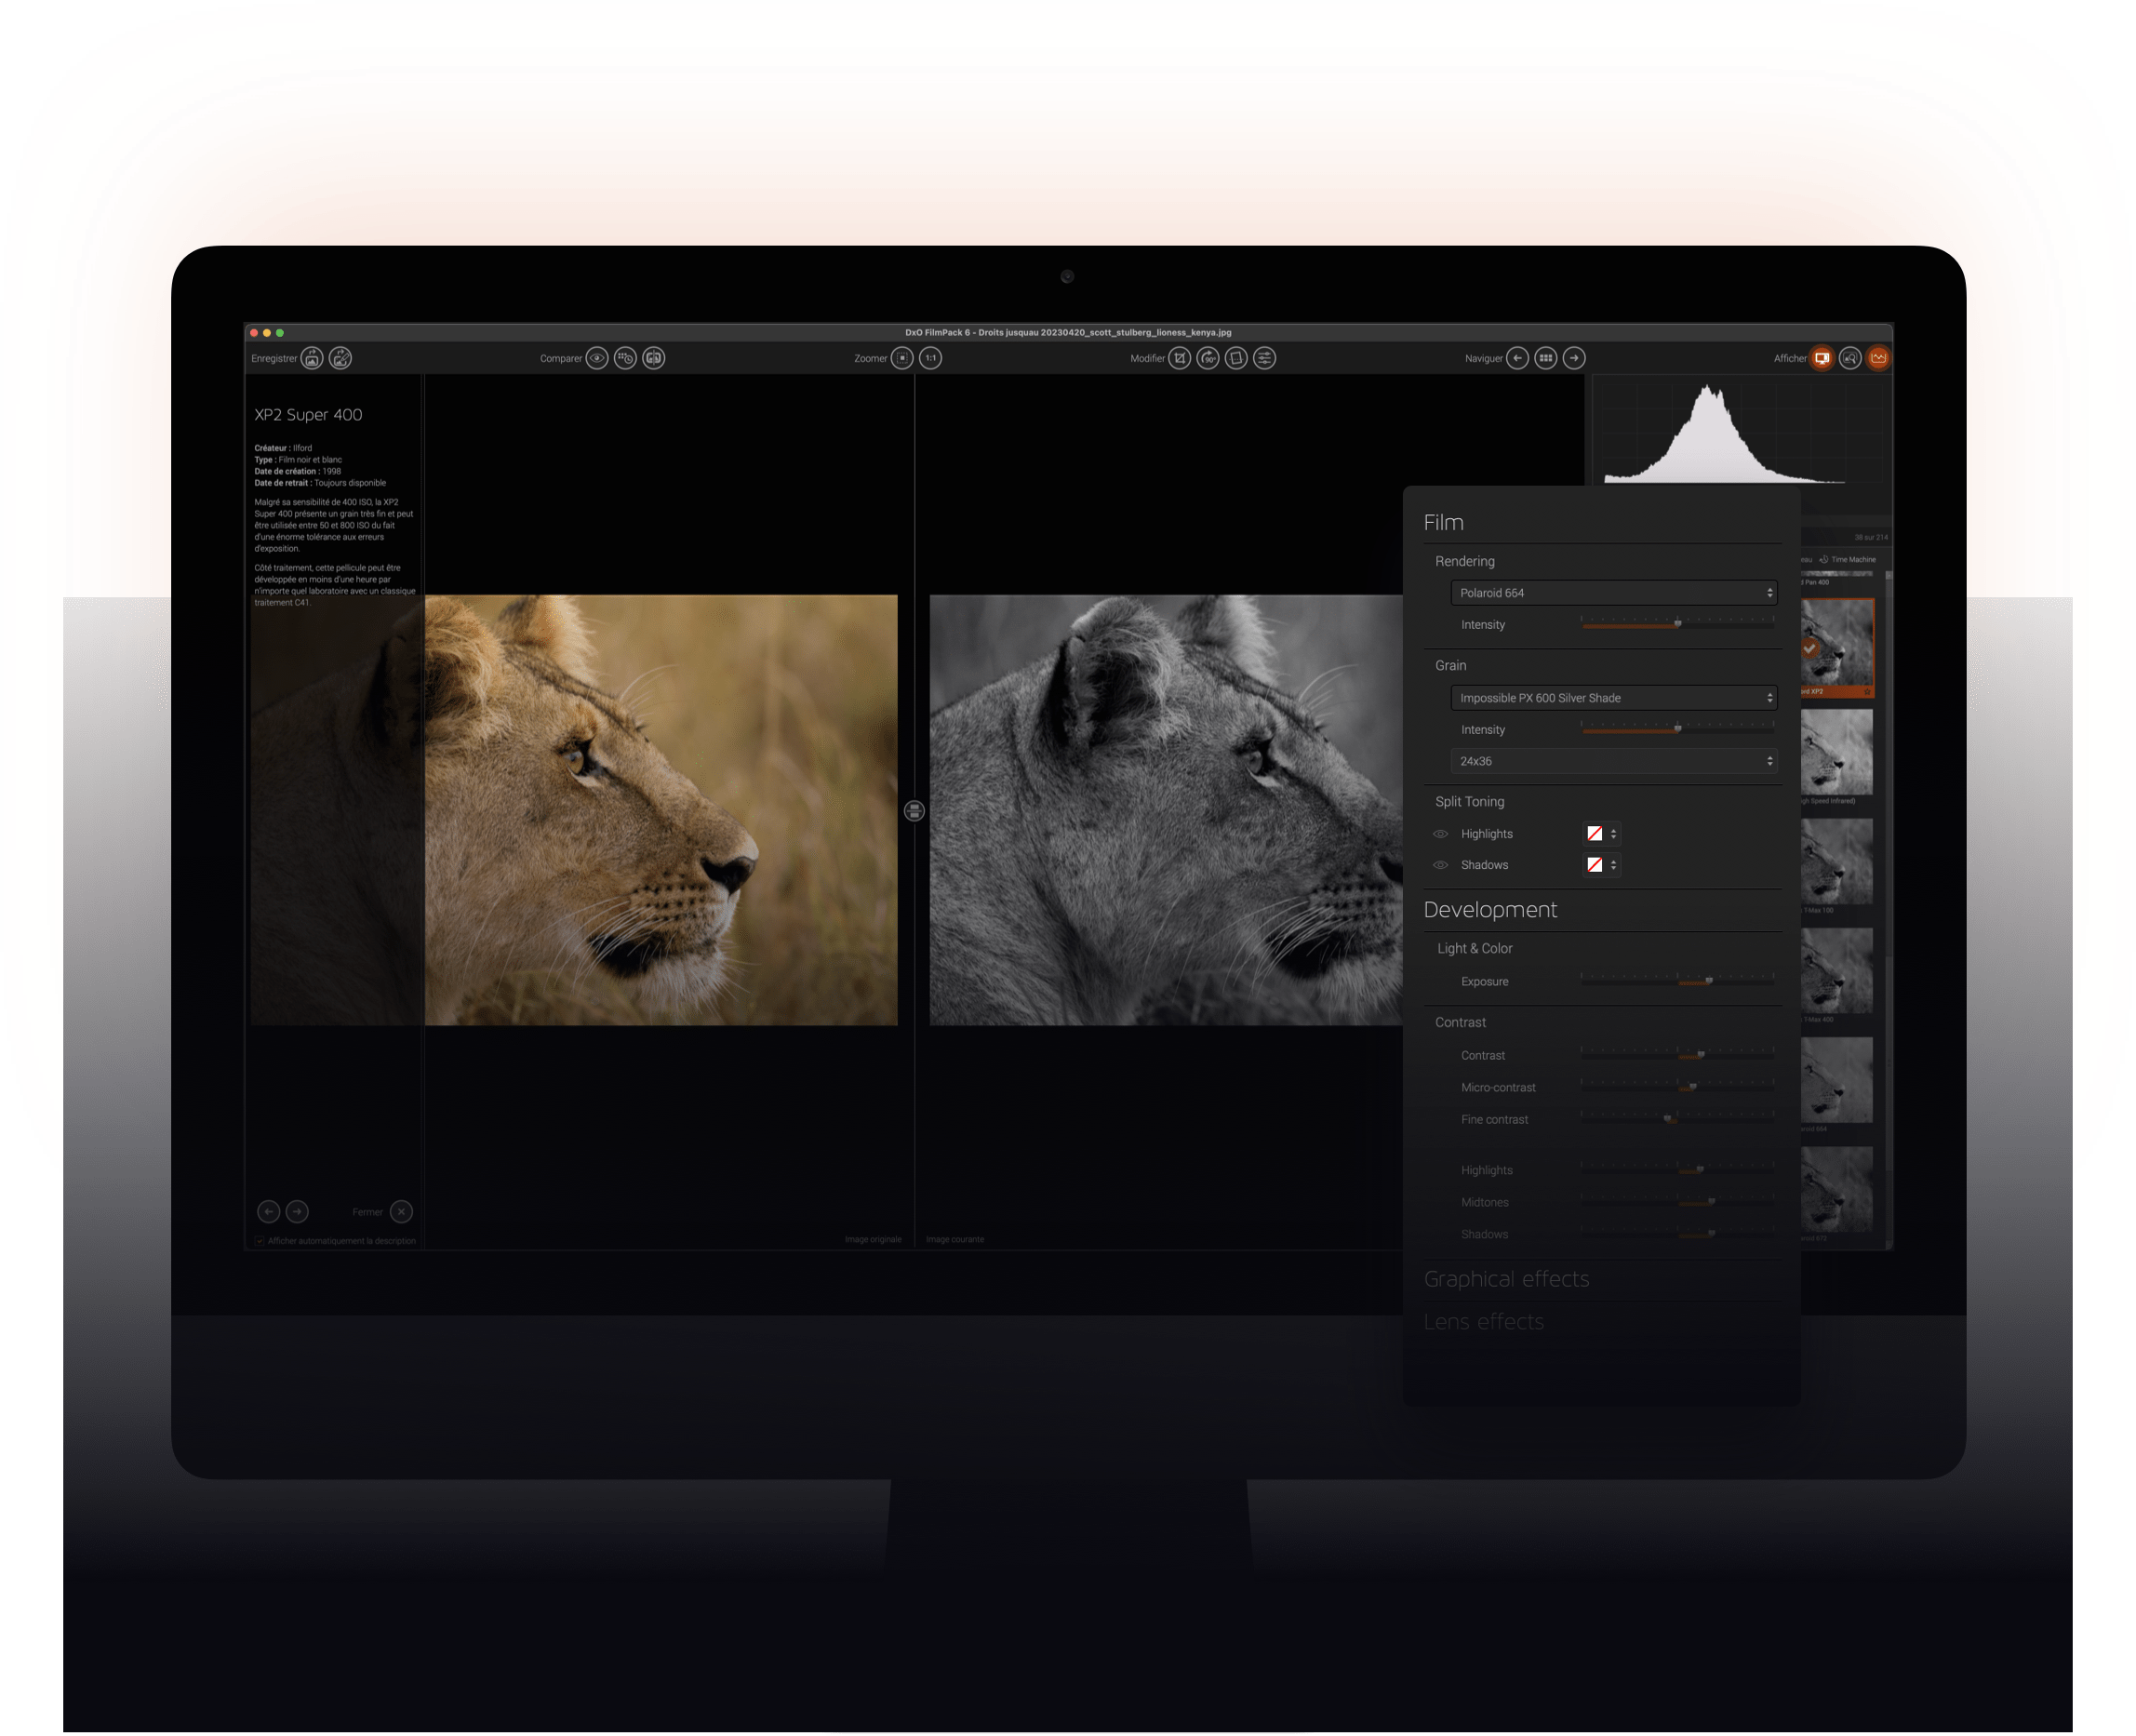Adjust the Contrast slider handle
Viewport: 2136px width, 1736px height.
click(x=1700, y=1055)
